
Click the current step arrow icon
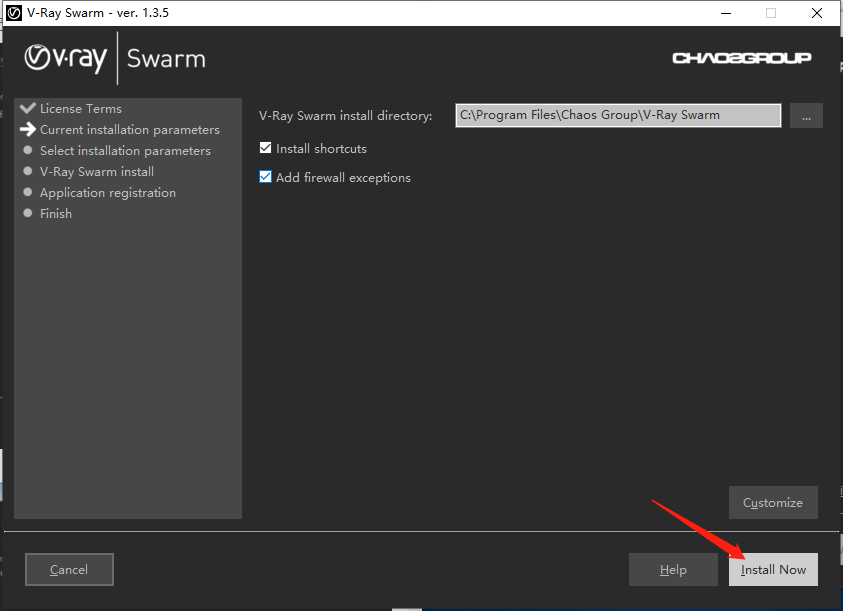tap(28, 129)
